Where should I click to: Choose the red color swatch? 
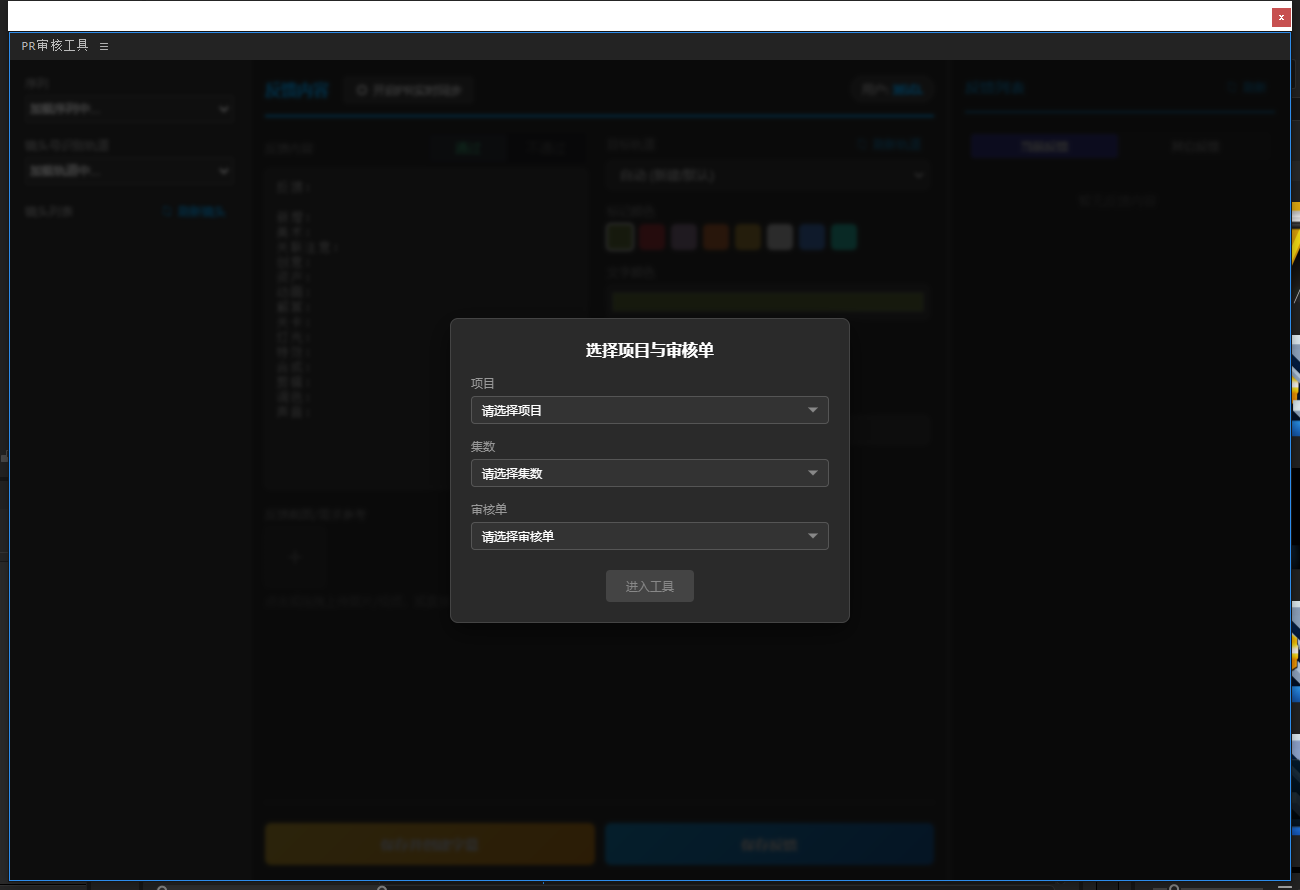tap(652, 237)
